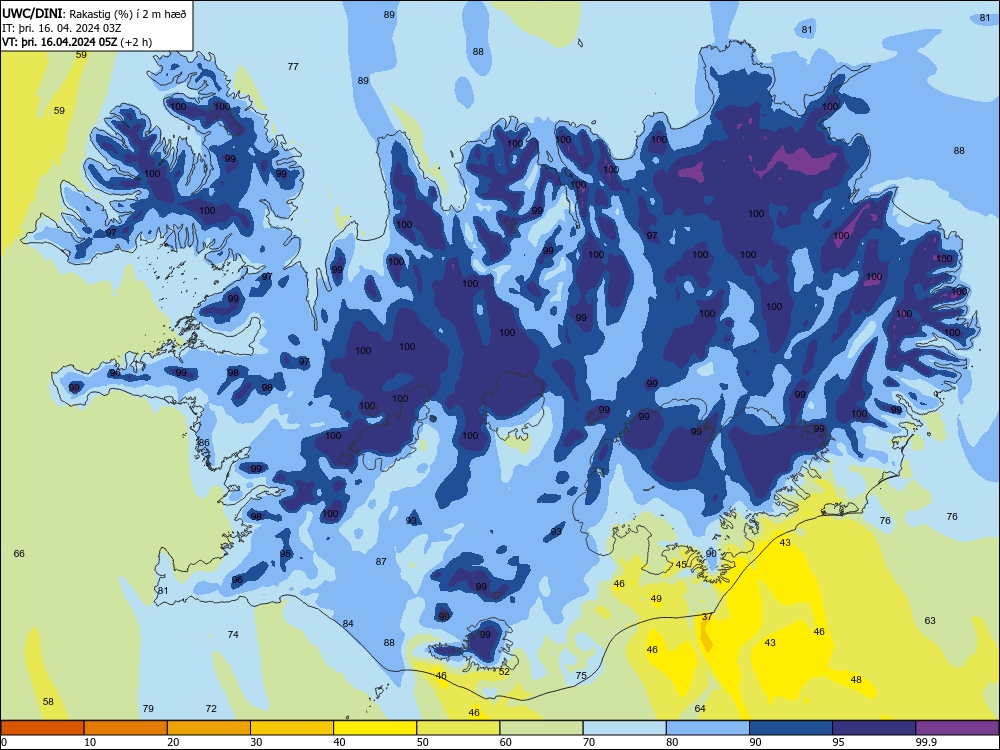Pick the pale yellow 50–60 legend swatch
The width and height of the screenshot is (1000, 750).
[x=459, y=728]
